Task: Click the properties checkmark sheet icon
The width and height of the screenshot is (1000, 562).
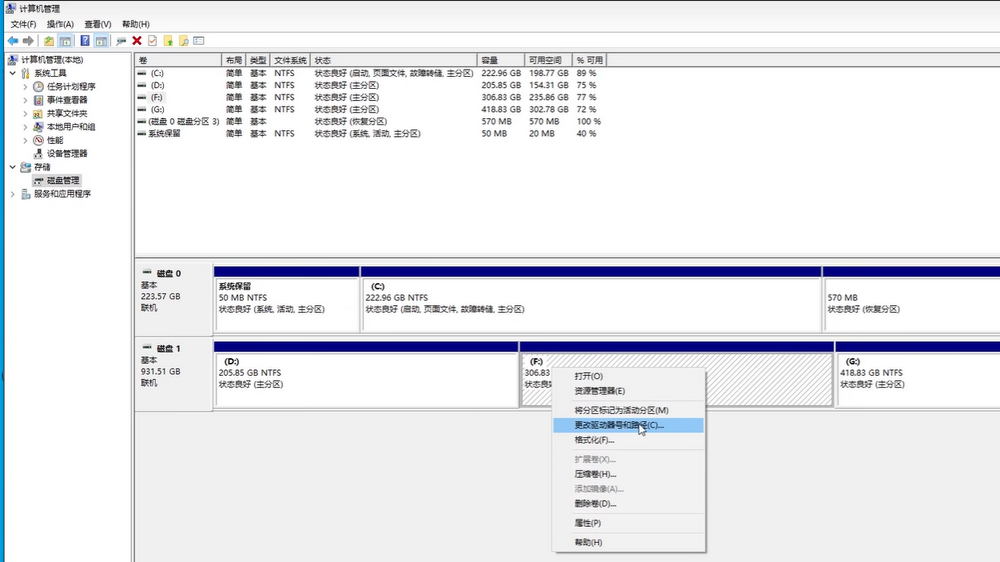Action: click(152, 41)
